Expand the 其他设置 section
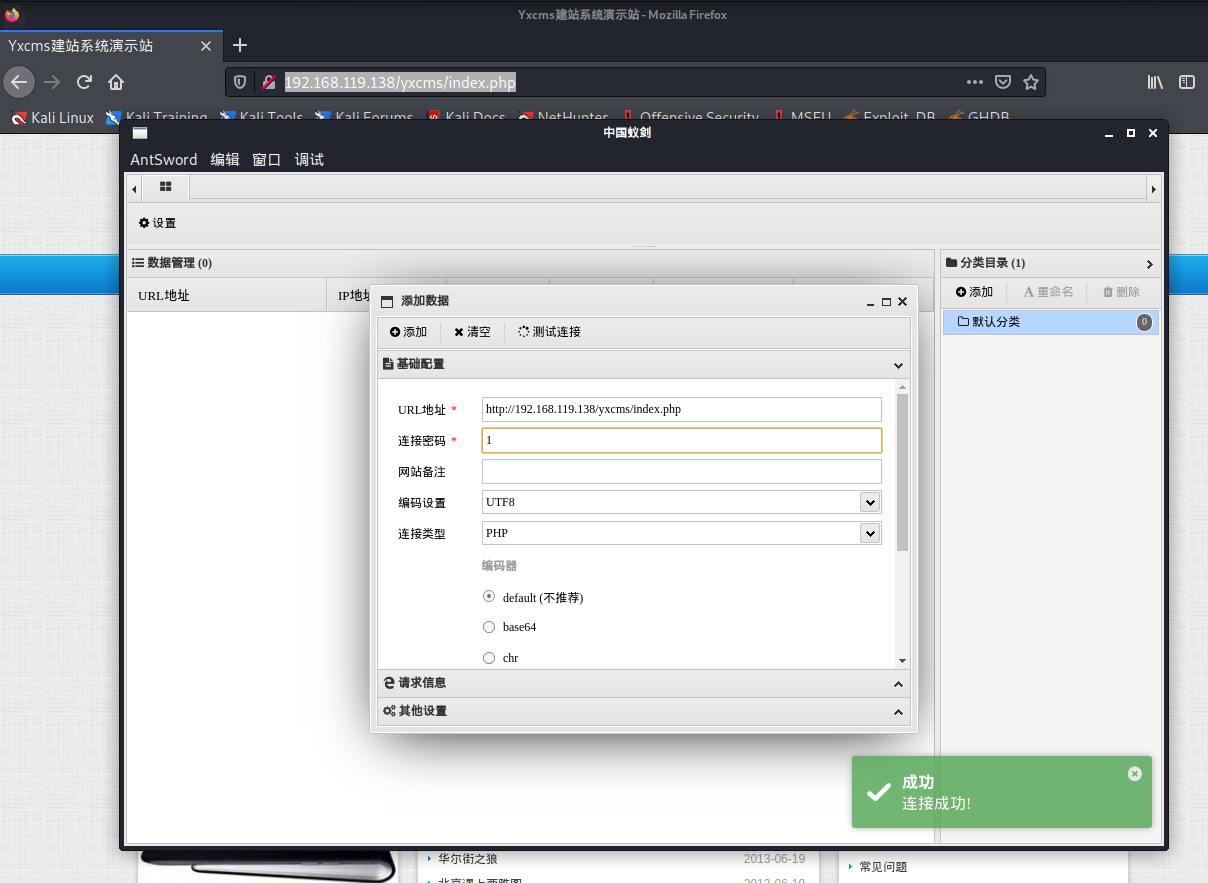 pyautogui.click(x=645, y=711)
